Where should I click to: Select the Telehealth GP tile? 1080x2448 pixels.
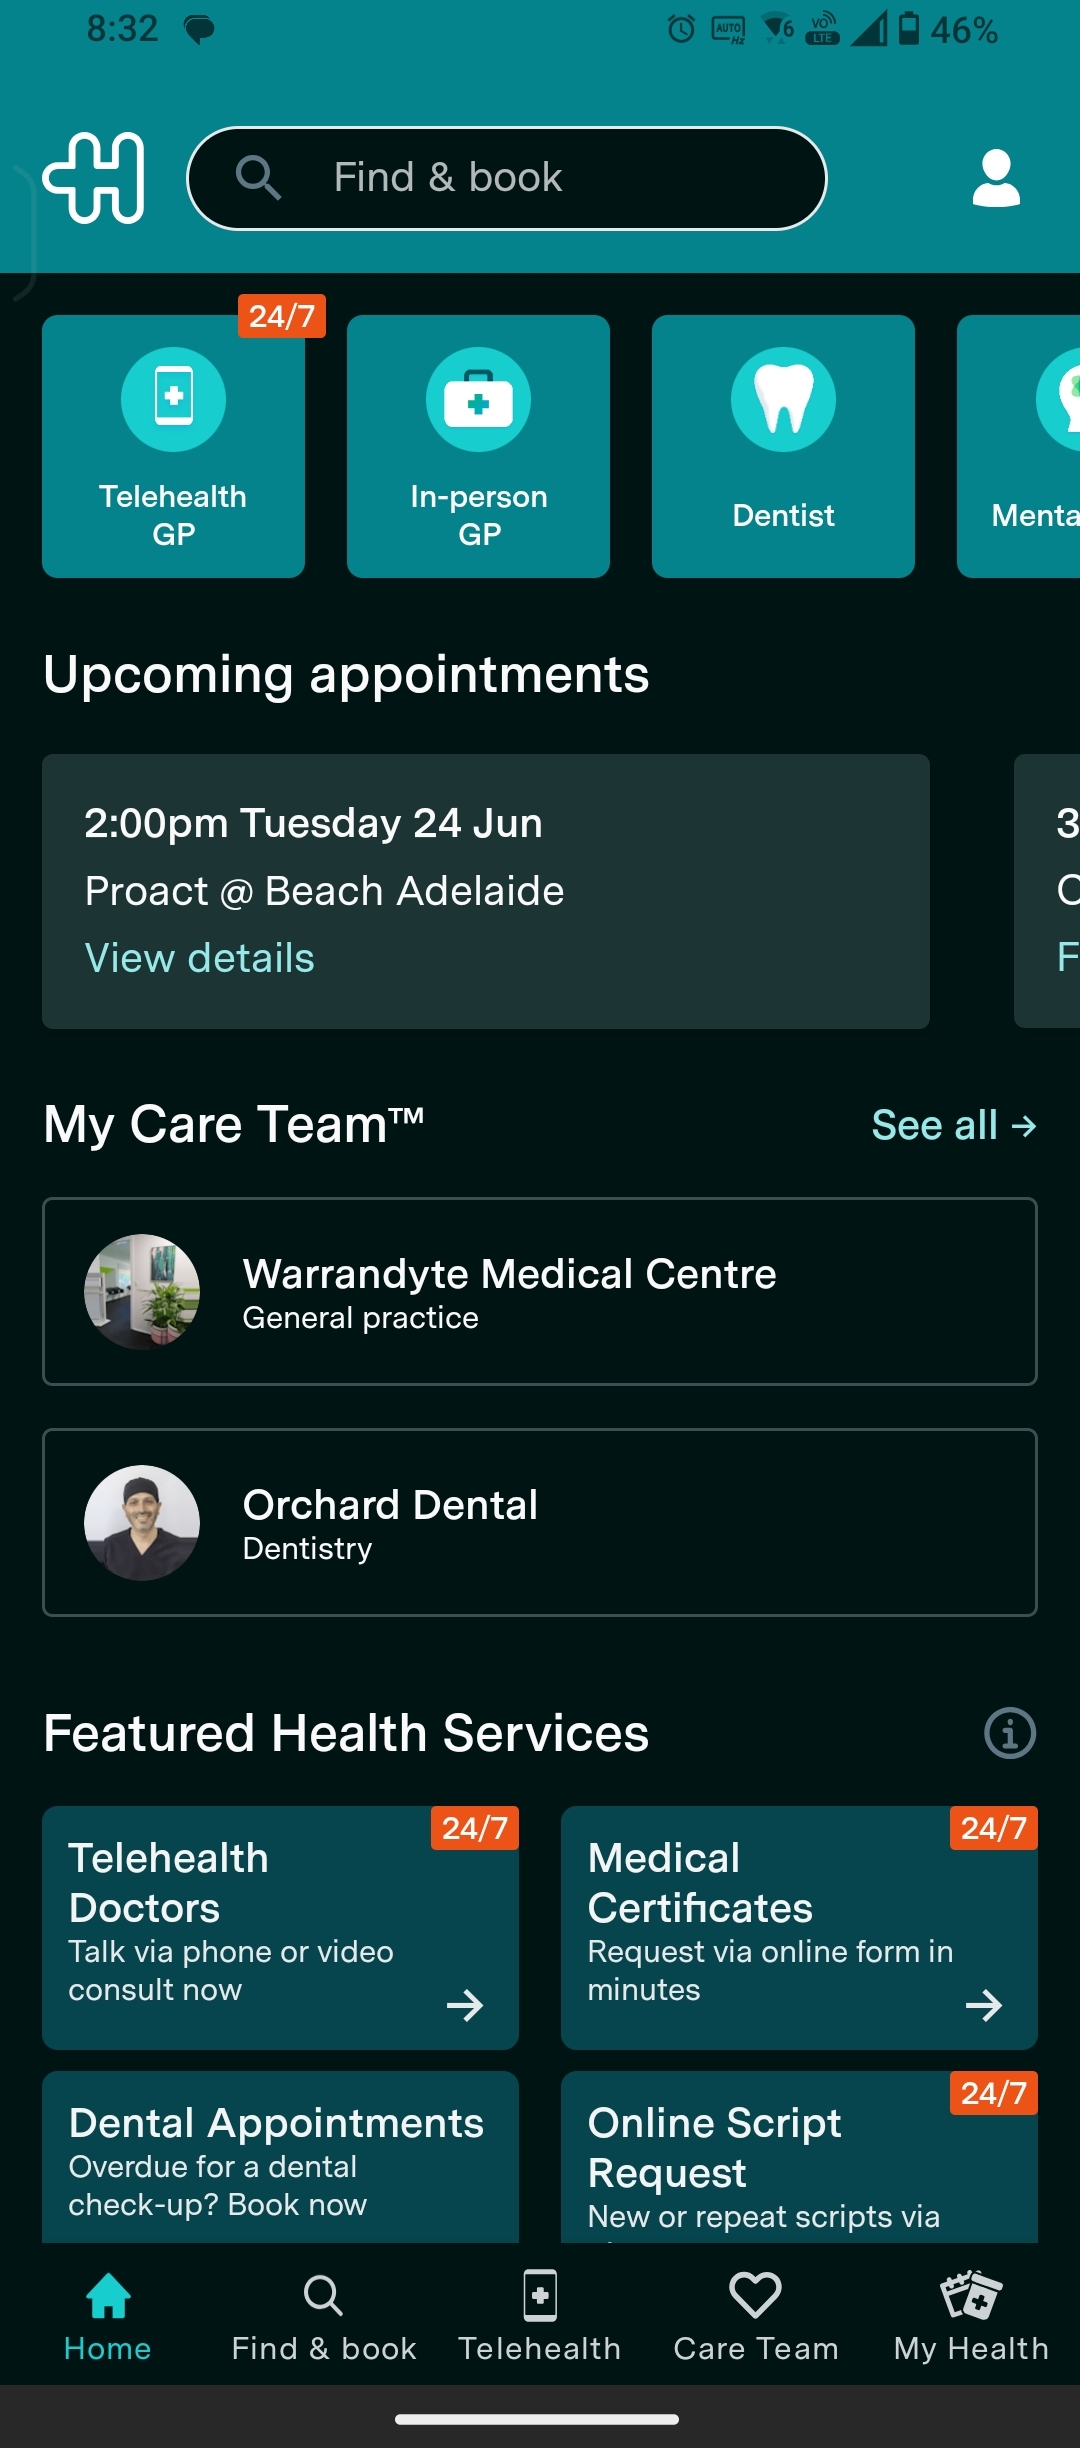click(x=173, y=446)
